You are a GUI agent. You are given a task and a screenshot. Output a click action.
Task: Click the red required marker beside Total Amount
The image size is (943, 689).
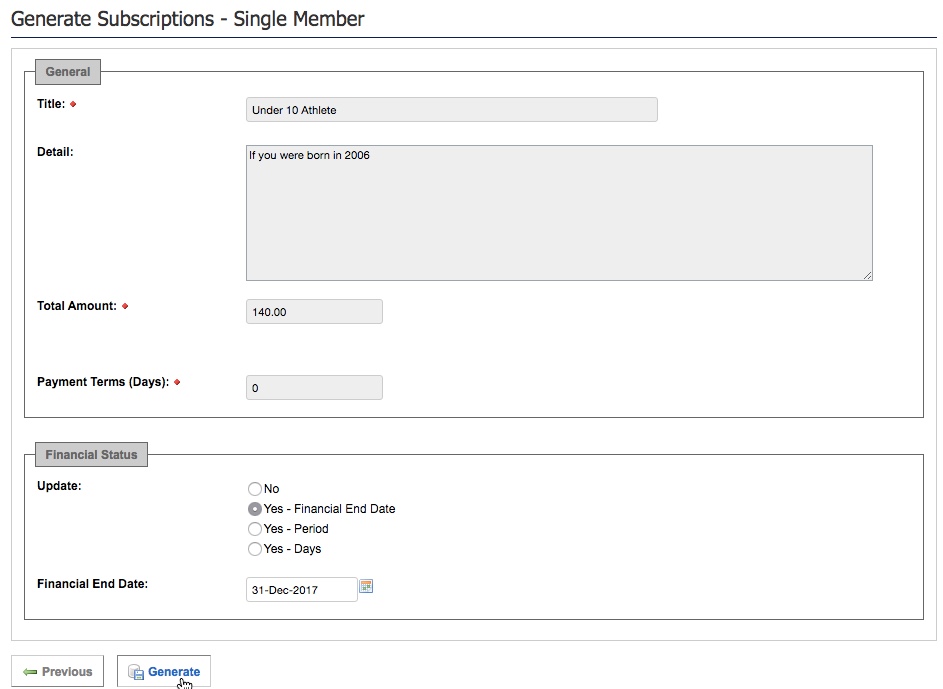click(x=125, y=306)
